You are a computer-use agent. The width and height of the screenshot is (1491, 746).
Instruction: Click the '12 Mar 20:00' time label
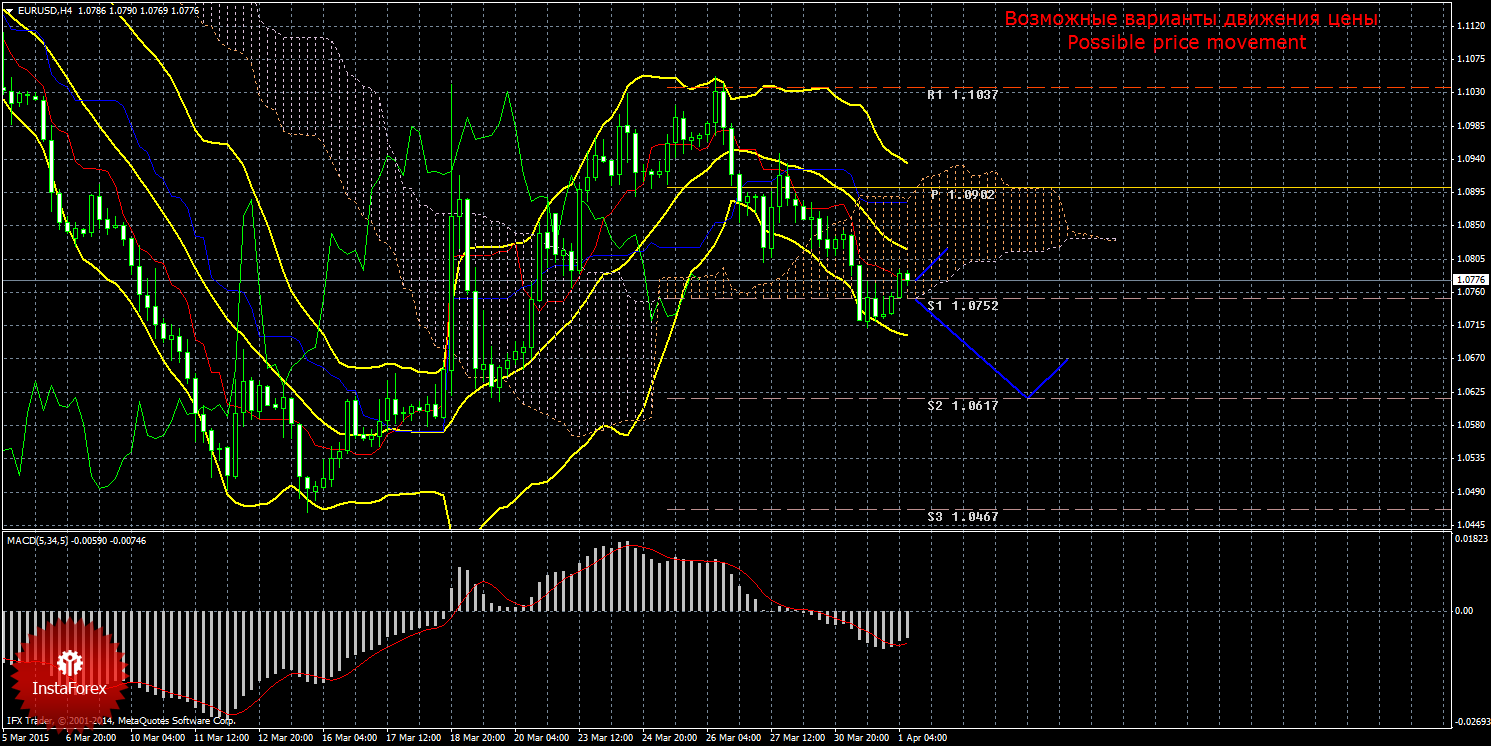[x=286, y=738]
